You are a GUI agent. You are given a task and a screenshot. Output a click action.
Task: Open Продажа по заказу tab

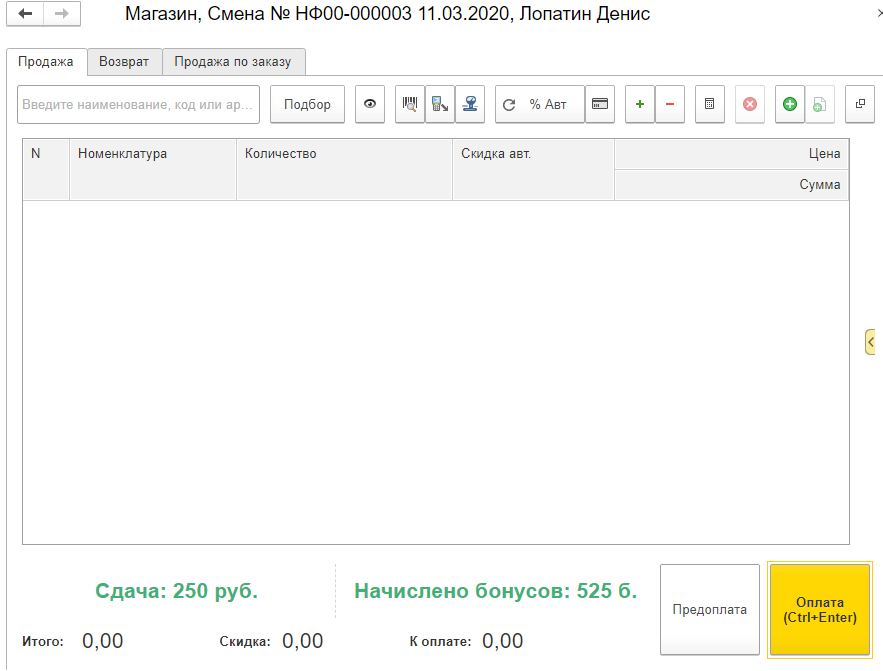coord(233,61)
